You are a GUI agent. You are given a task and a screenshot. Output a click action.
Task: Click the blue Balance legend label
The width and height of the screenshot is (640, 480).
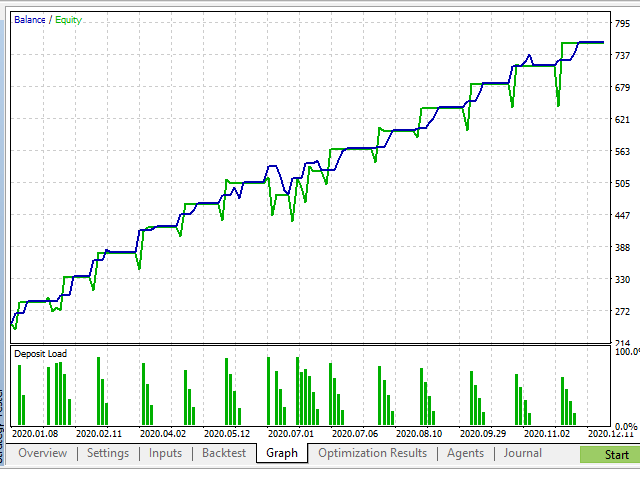tap(29, 20)
